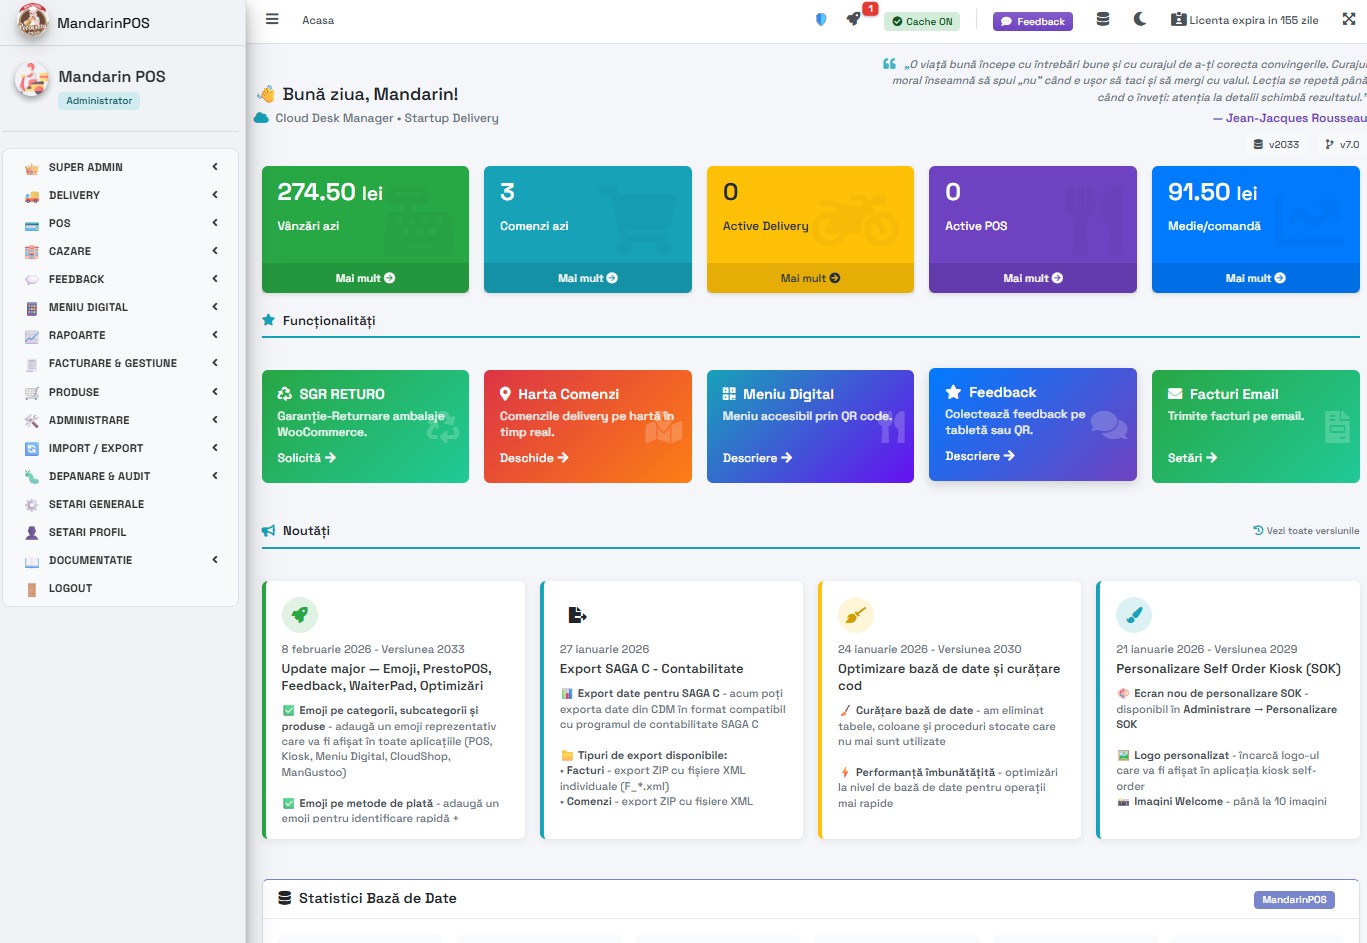Click Mai mult on the Vânzări azi card

[x=365, y=277]
